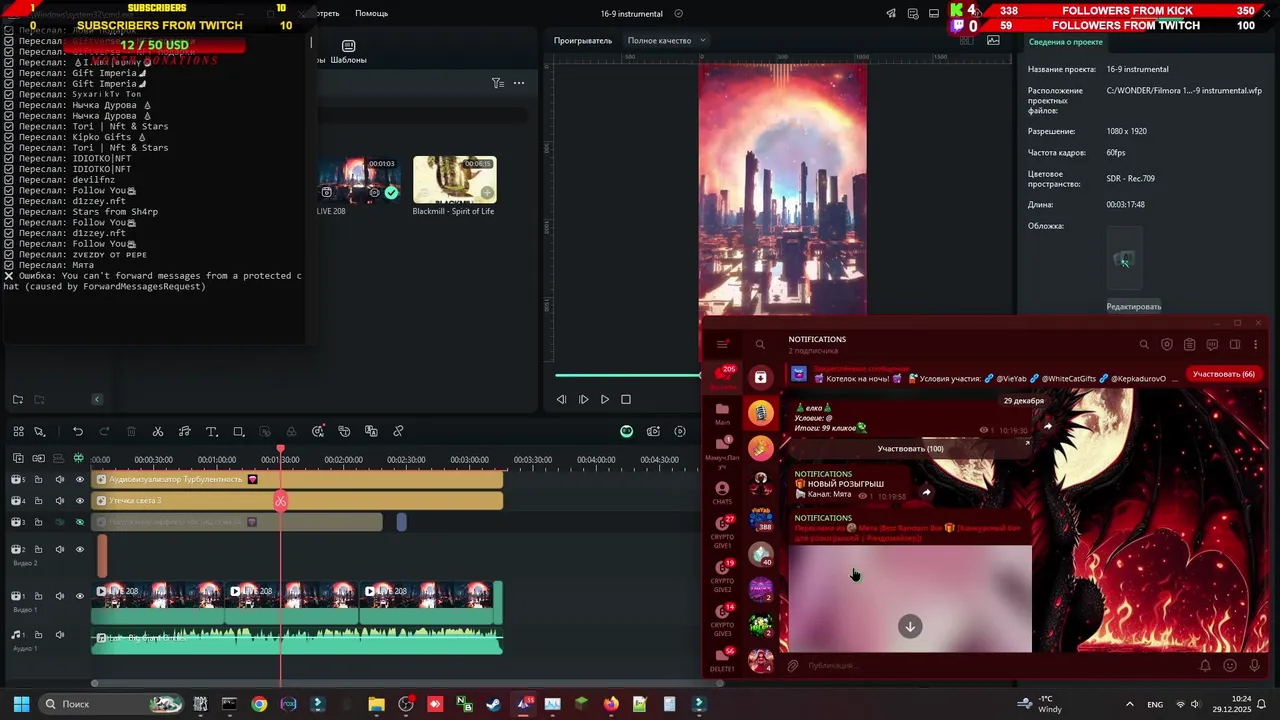Open the Полное качество quality dropdown

tap(666, 41)
